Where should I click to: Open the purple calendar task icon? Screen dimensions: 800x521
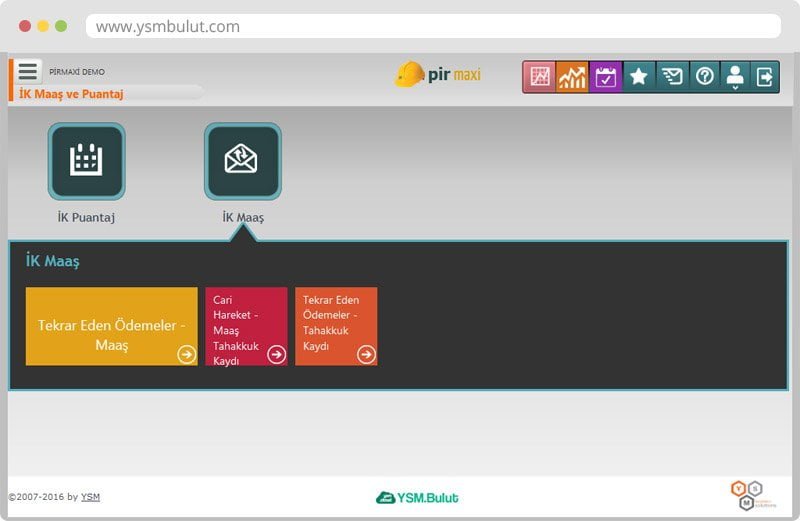click(605, 77)
